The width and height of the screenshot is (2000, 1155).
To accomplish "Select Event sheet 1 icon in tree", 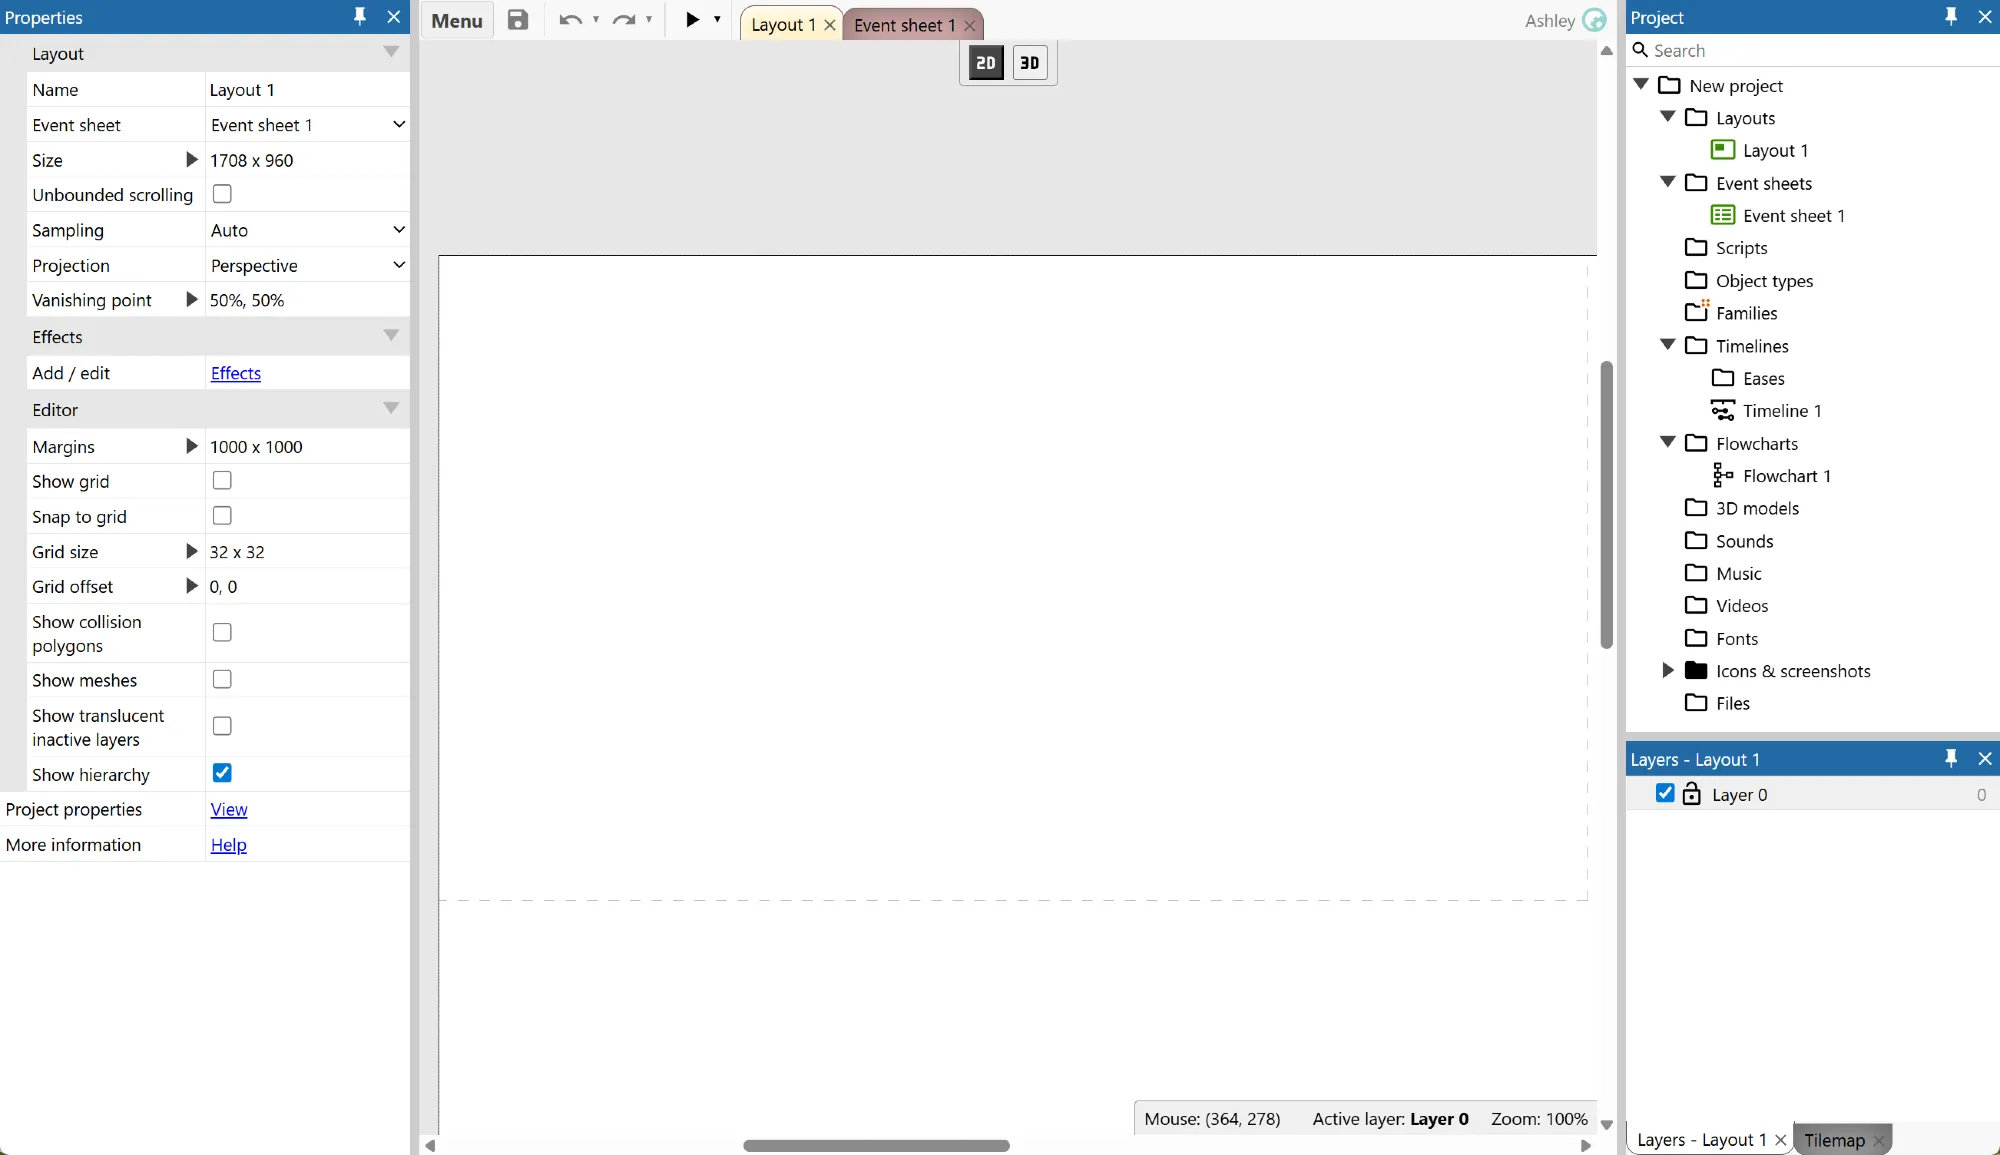I will (x=1723, y=215).
